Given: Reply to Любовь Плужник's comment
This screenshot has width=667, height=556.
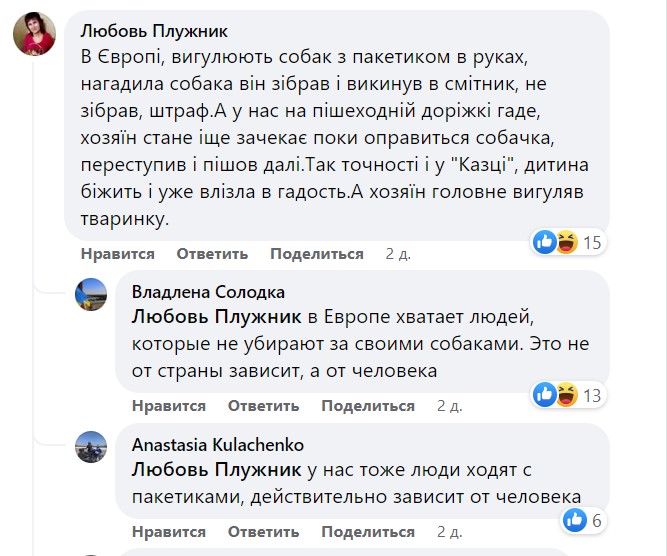Looking at the screenshot, I should [x=212, y=254].
